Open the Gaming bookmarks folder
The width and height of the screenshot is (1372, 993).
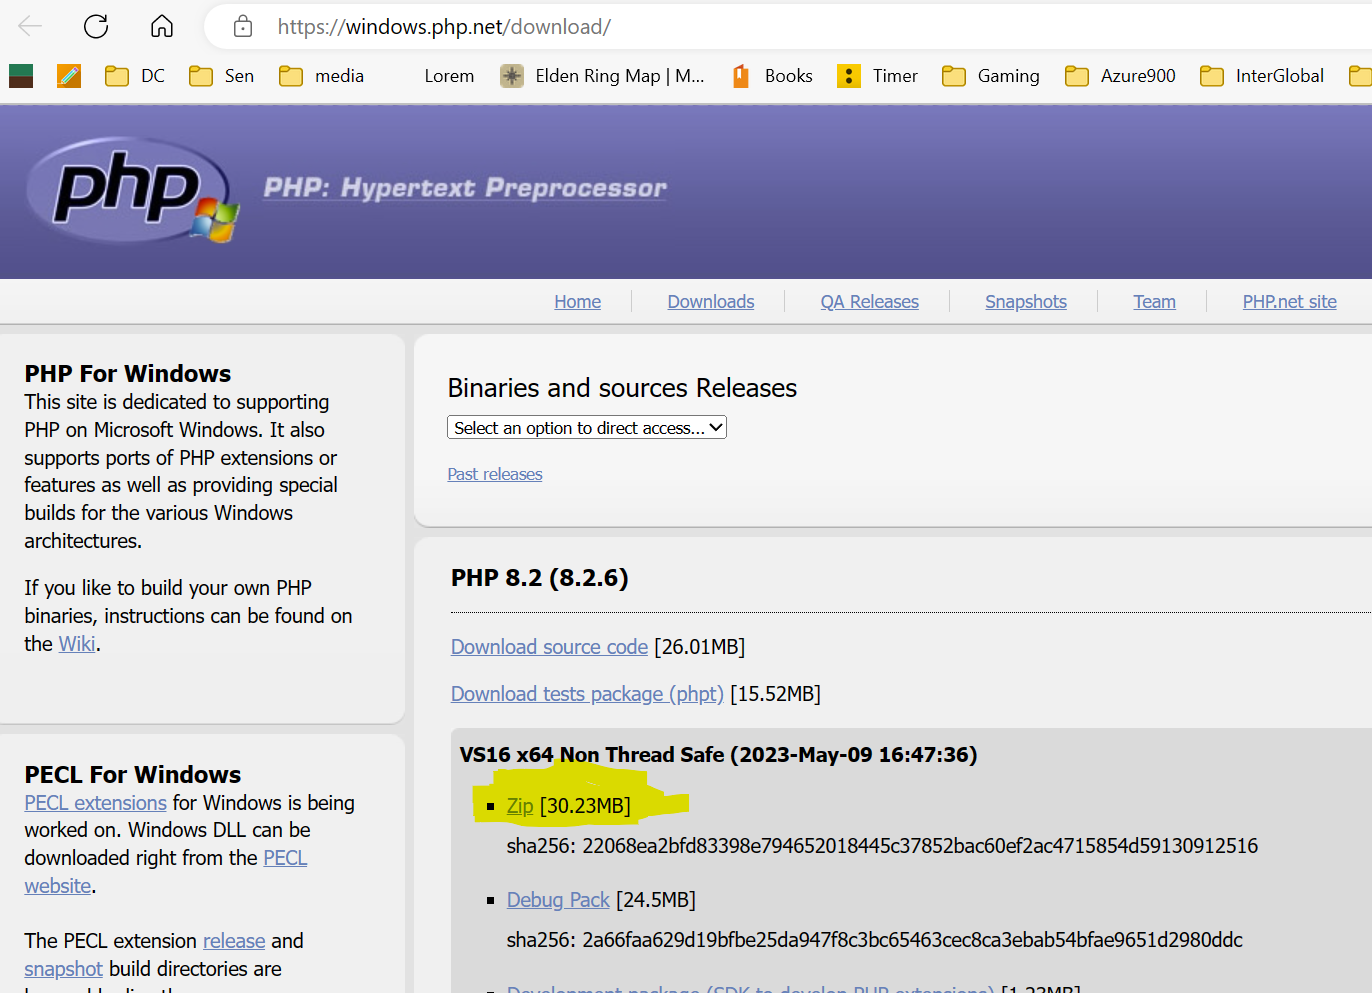[990, 76]
